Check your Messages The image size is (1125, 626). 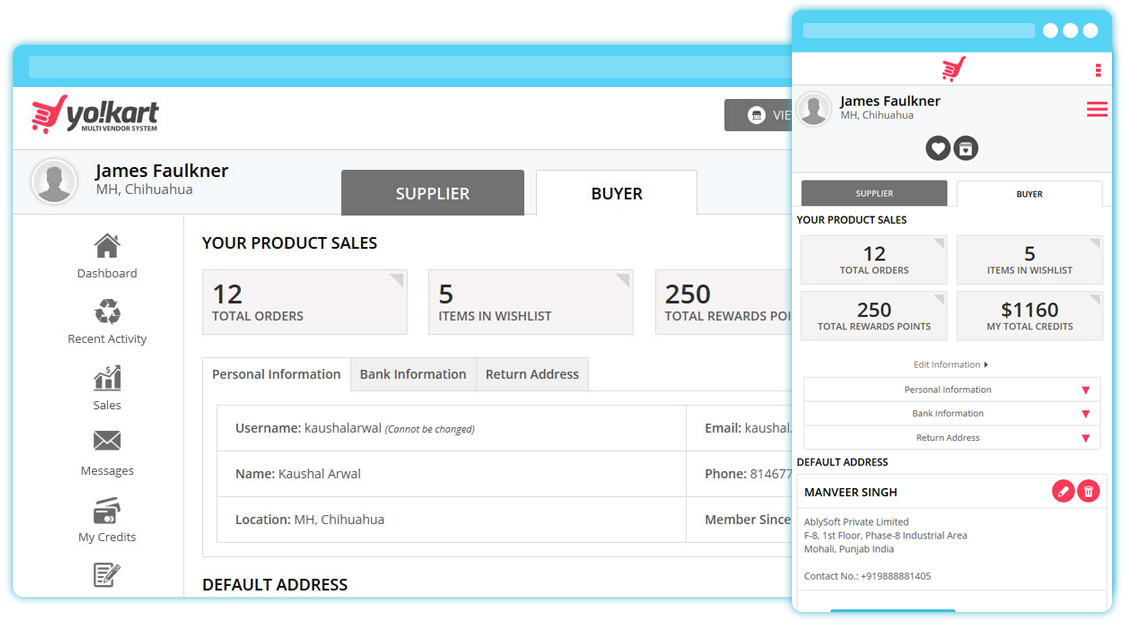(107, 453)
